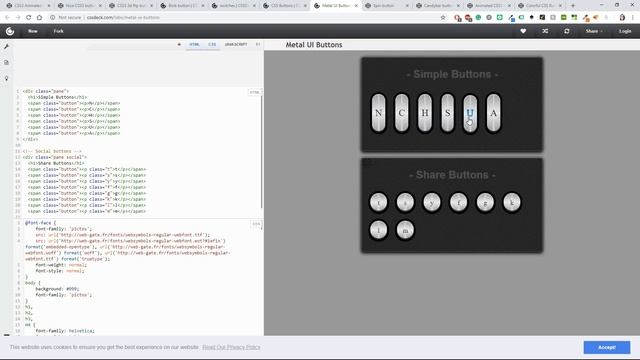This screenshot has height=360, width=640.
Task: Close the Metal UI Buttons browser tab
Action: [356, 6]
